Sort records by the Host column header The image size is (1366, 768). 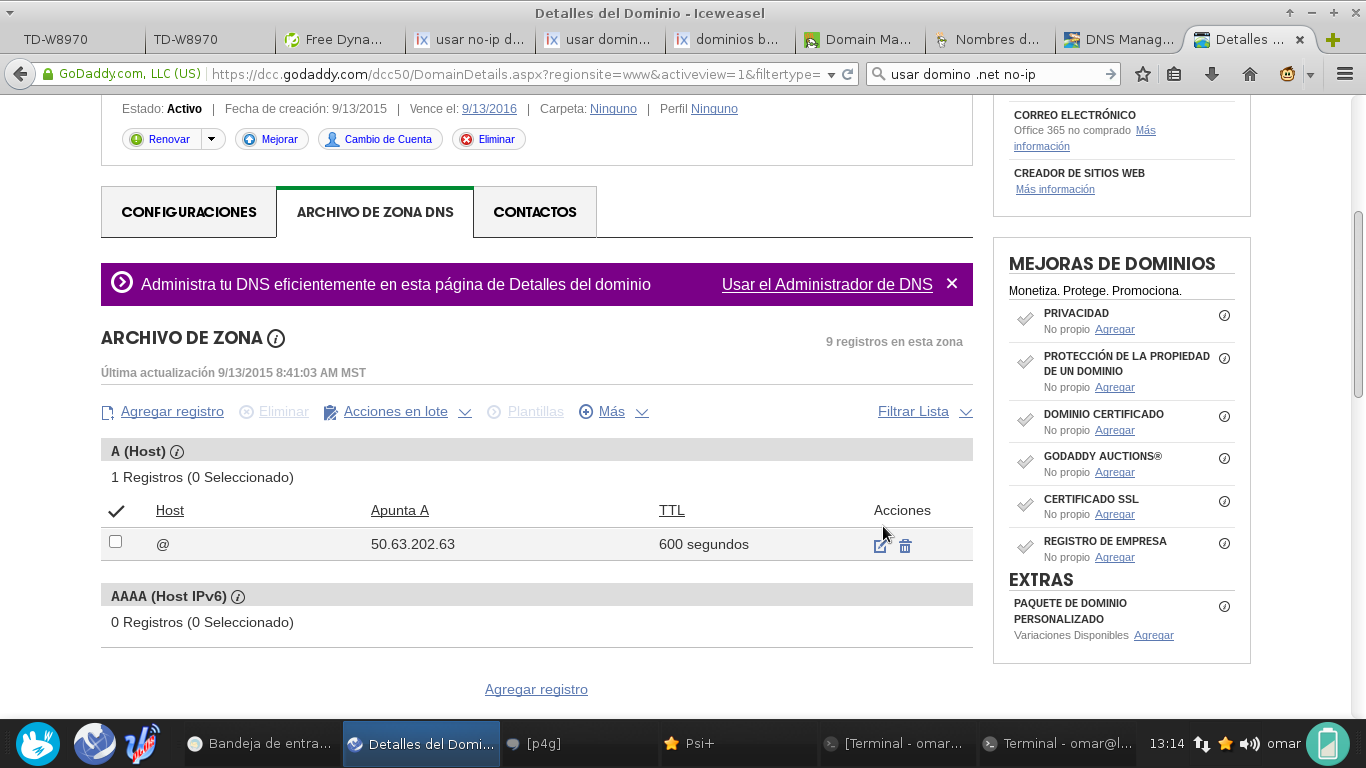coord(170,510)
